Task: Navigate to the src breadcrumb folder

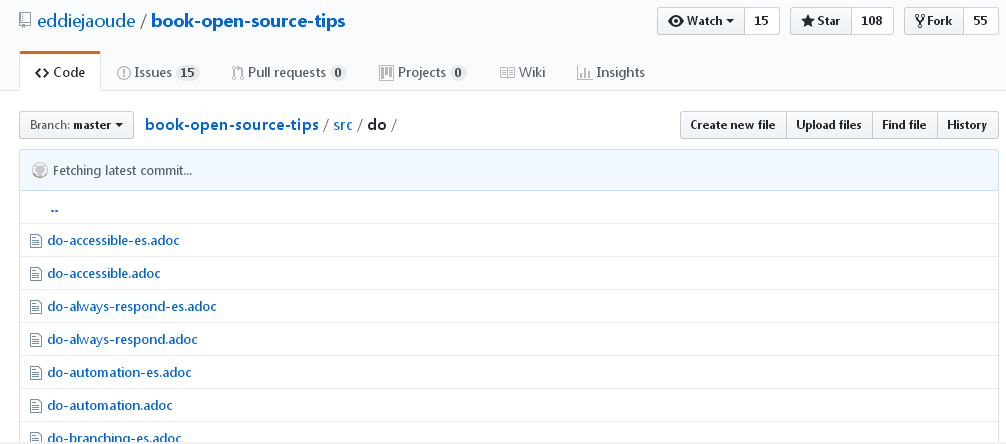Action: point(343,124)
